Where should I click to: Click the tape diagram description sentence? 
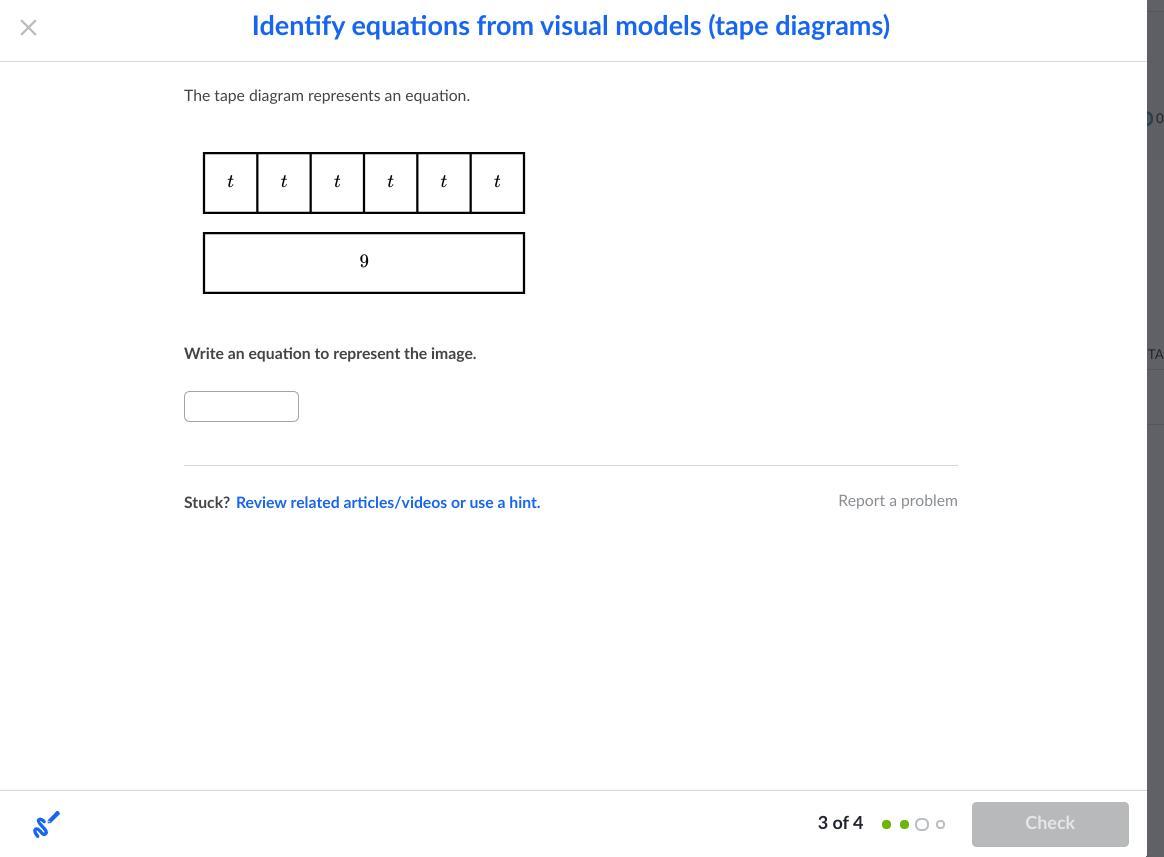click(327, 96)
